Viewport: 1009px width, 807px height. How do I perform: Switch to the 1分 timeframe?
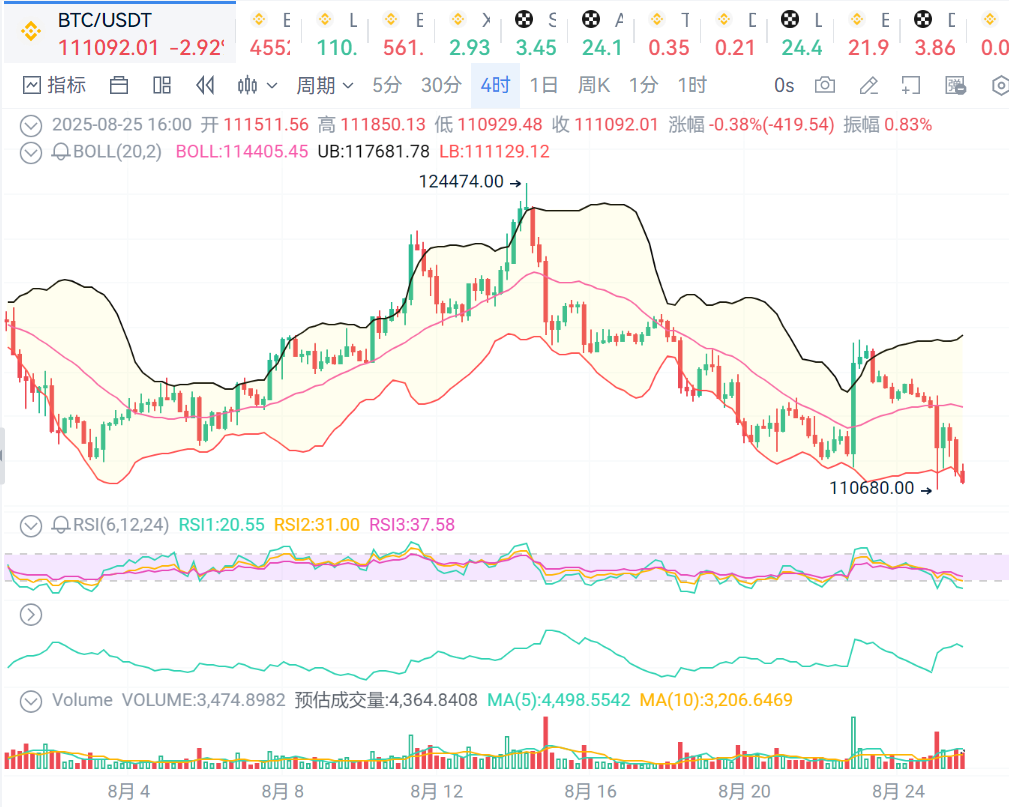643,85
